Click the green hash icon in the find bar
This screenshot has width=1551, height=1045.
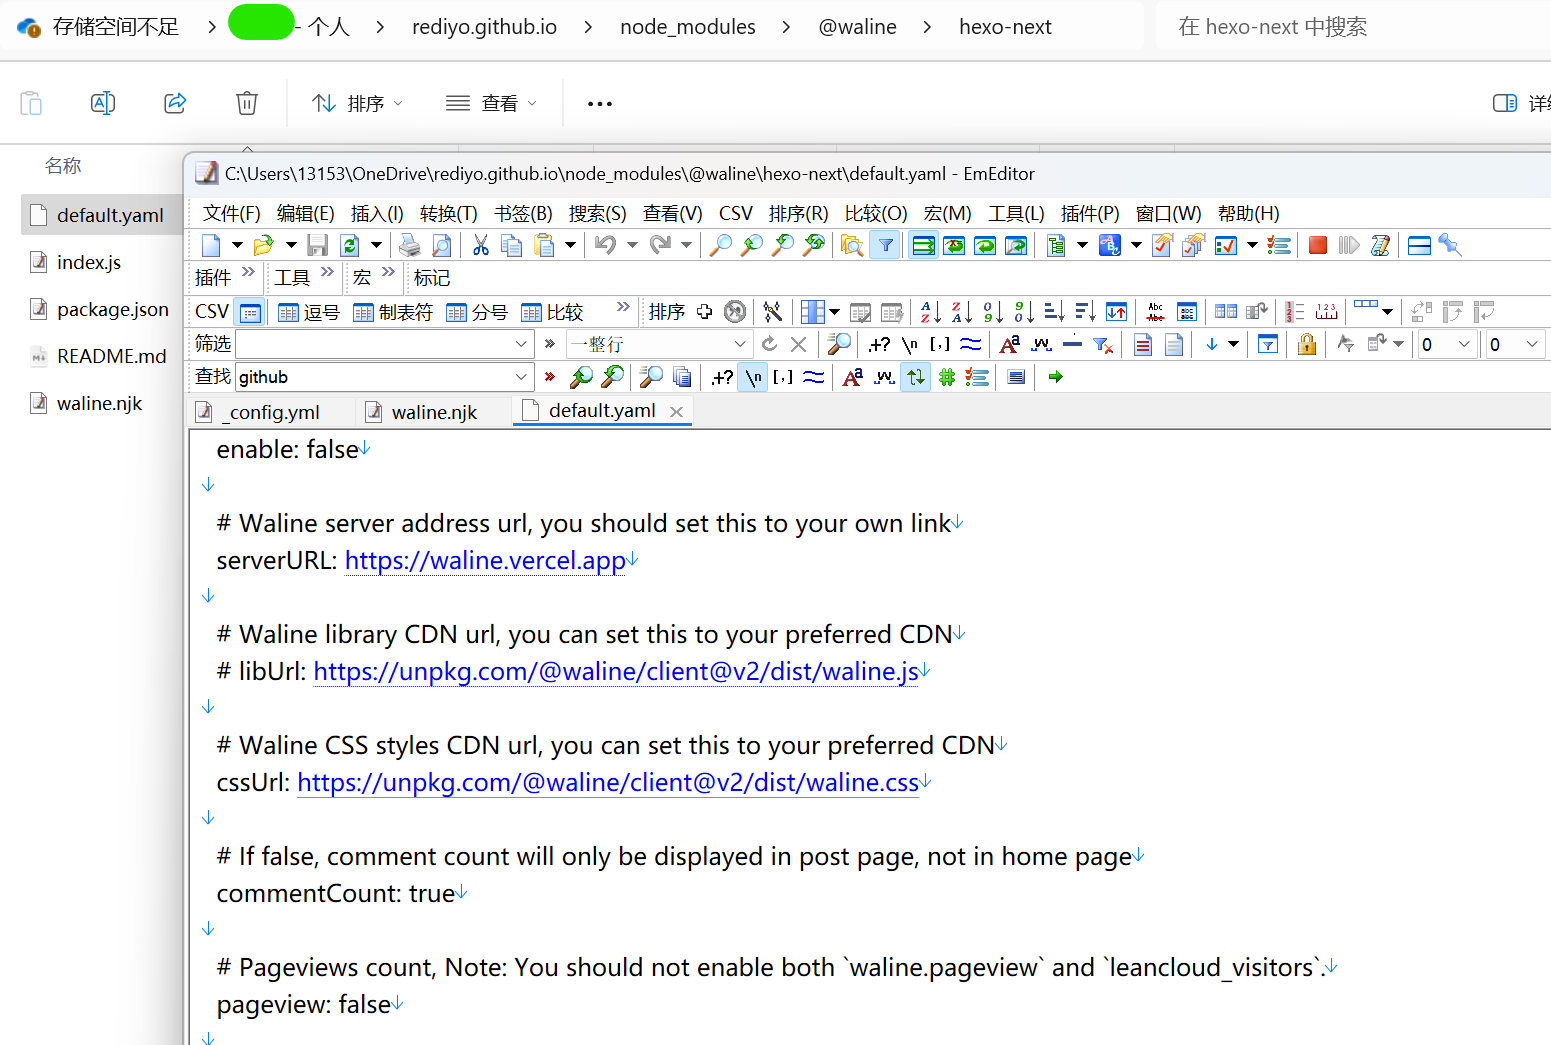coord(947,377)
